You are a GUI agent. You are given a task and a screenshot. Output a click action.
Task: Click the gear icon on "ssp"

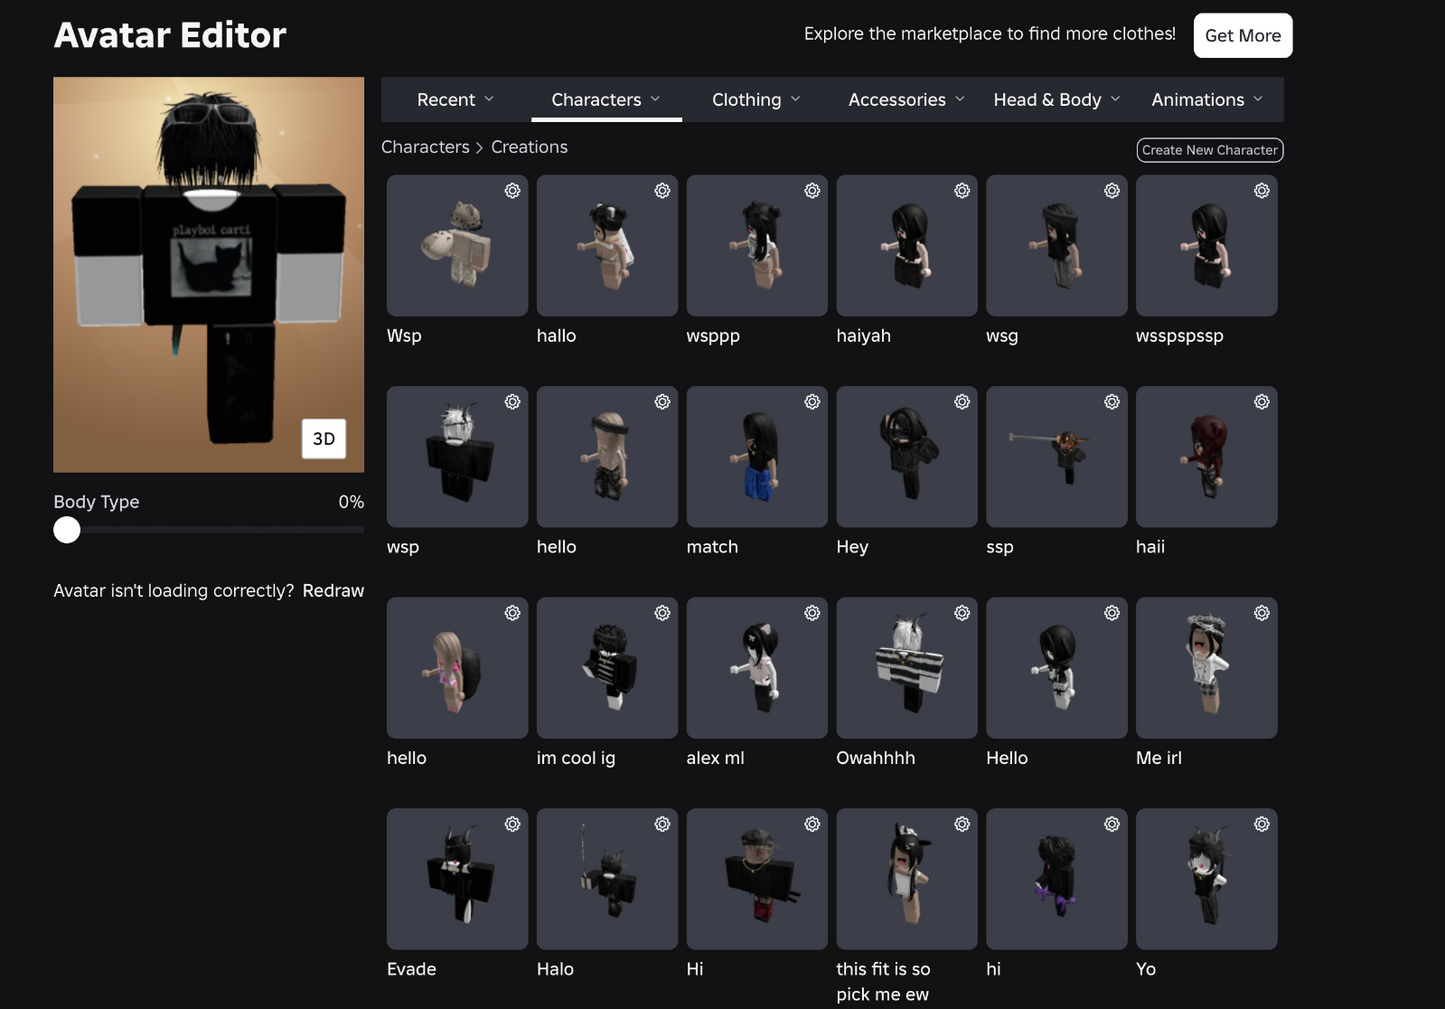click(1112, 401)
